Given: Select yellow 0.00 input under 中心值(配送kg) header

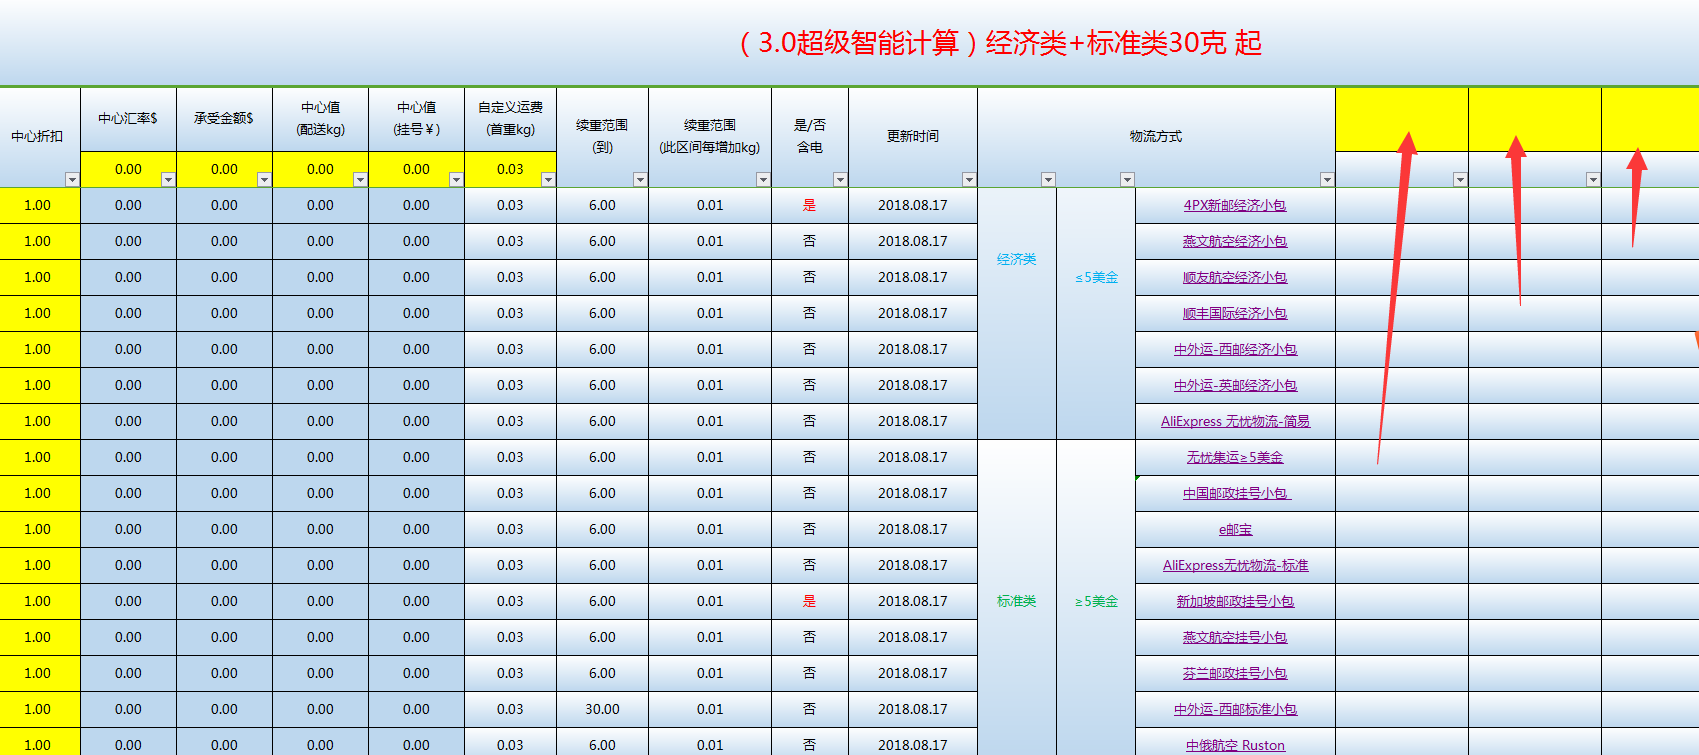Looking at the screenshot, I should tap(320, 169).
